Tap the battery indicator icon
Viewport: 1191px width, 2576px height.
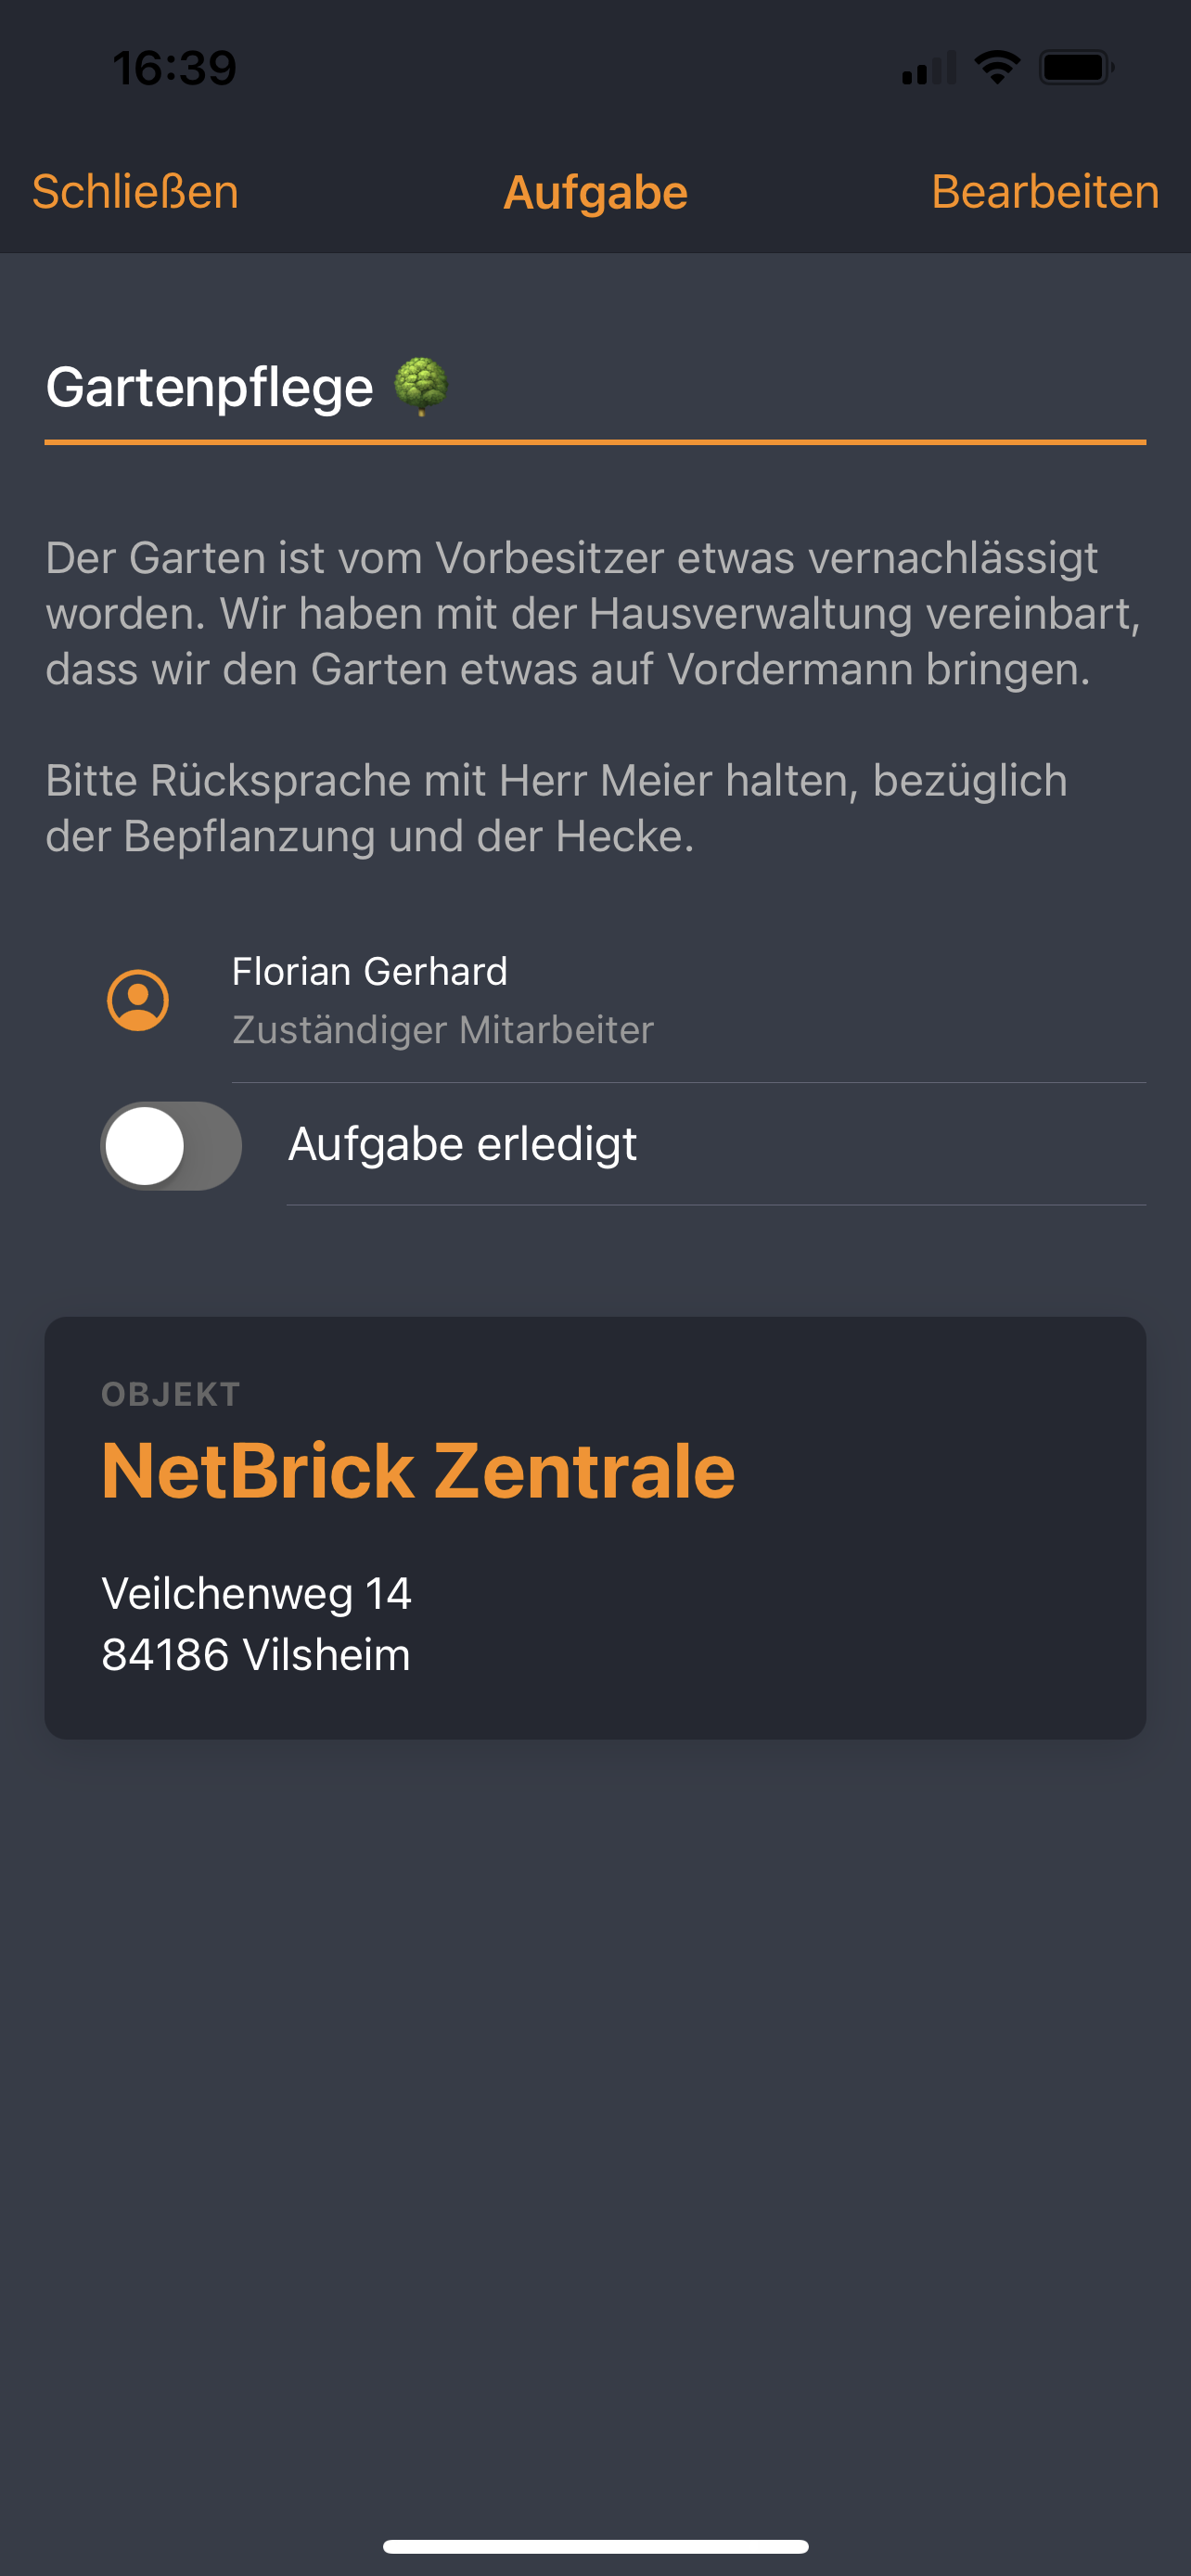pos(1077,68)
